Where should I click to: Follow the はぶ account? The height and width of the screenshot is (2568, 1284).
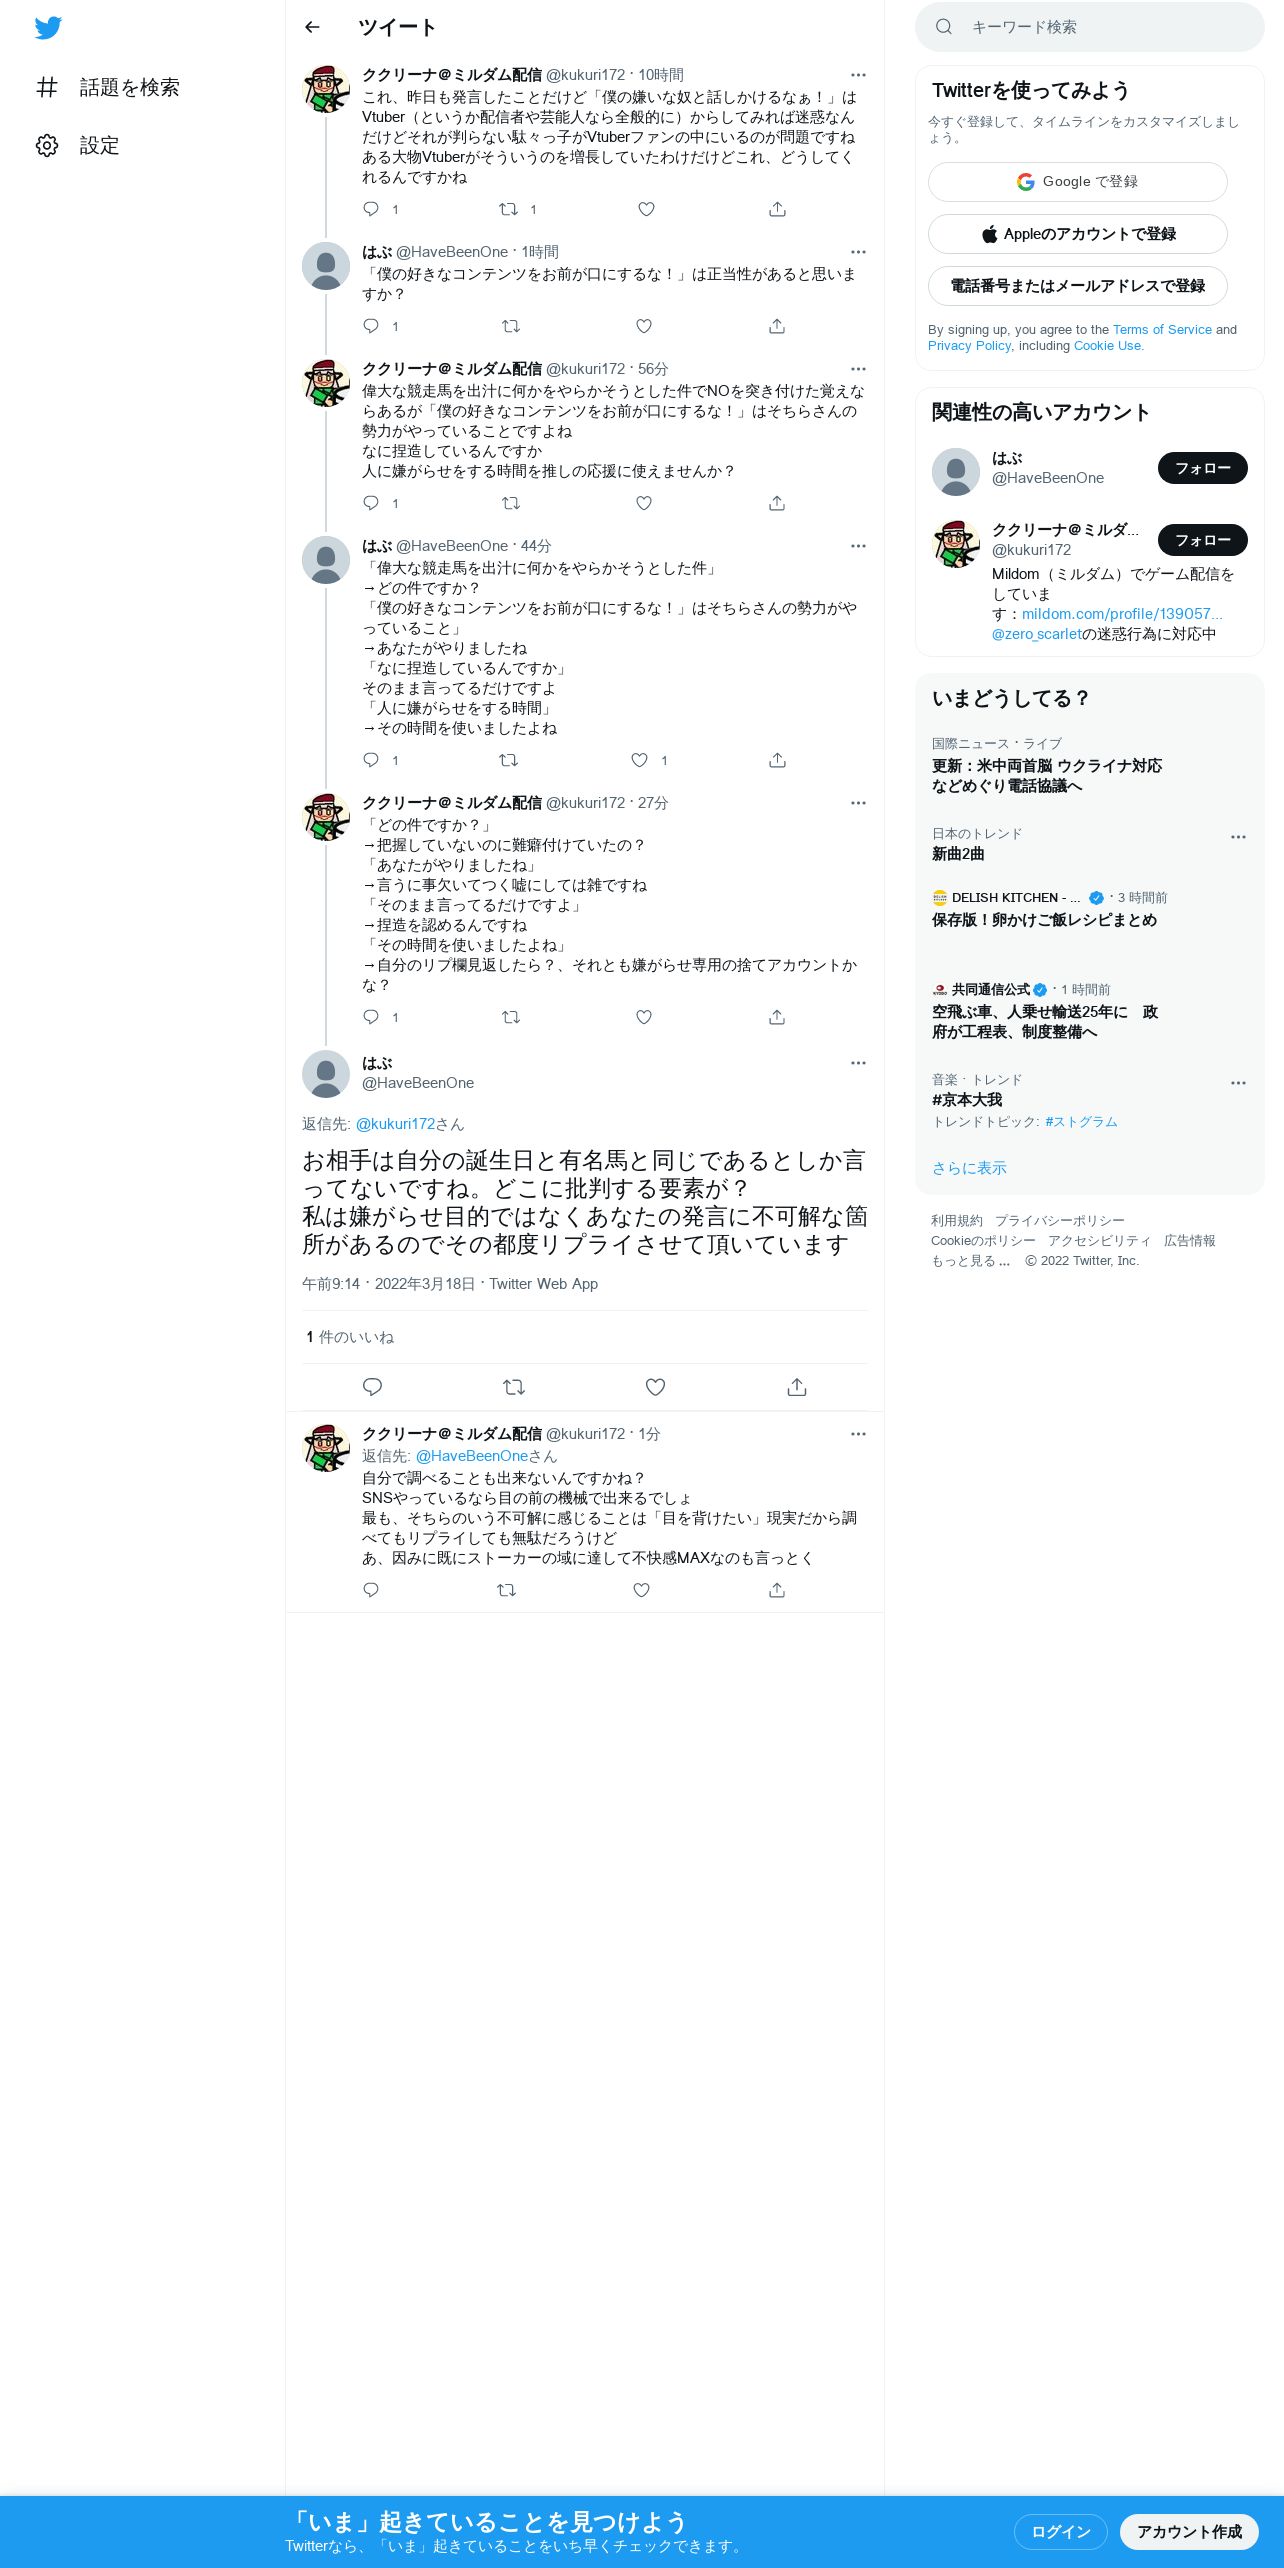1202,468
